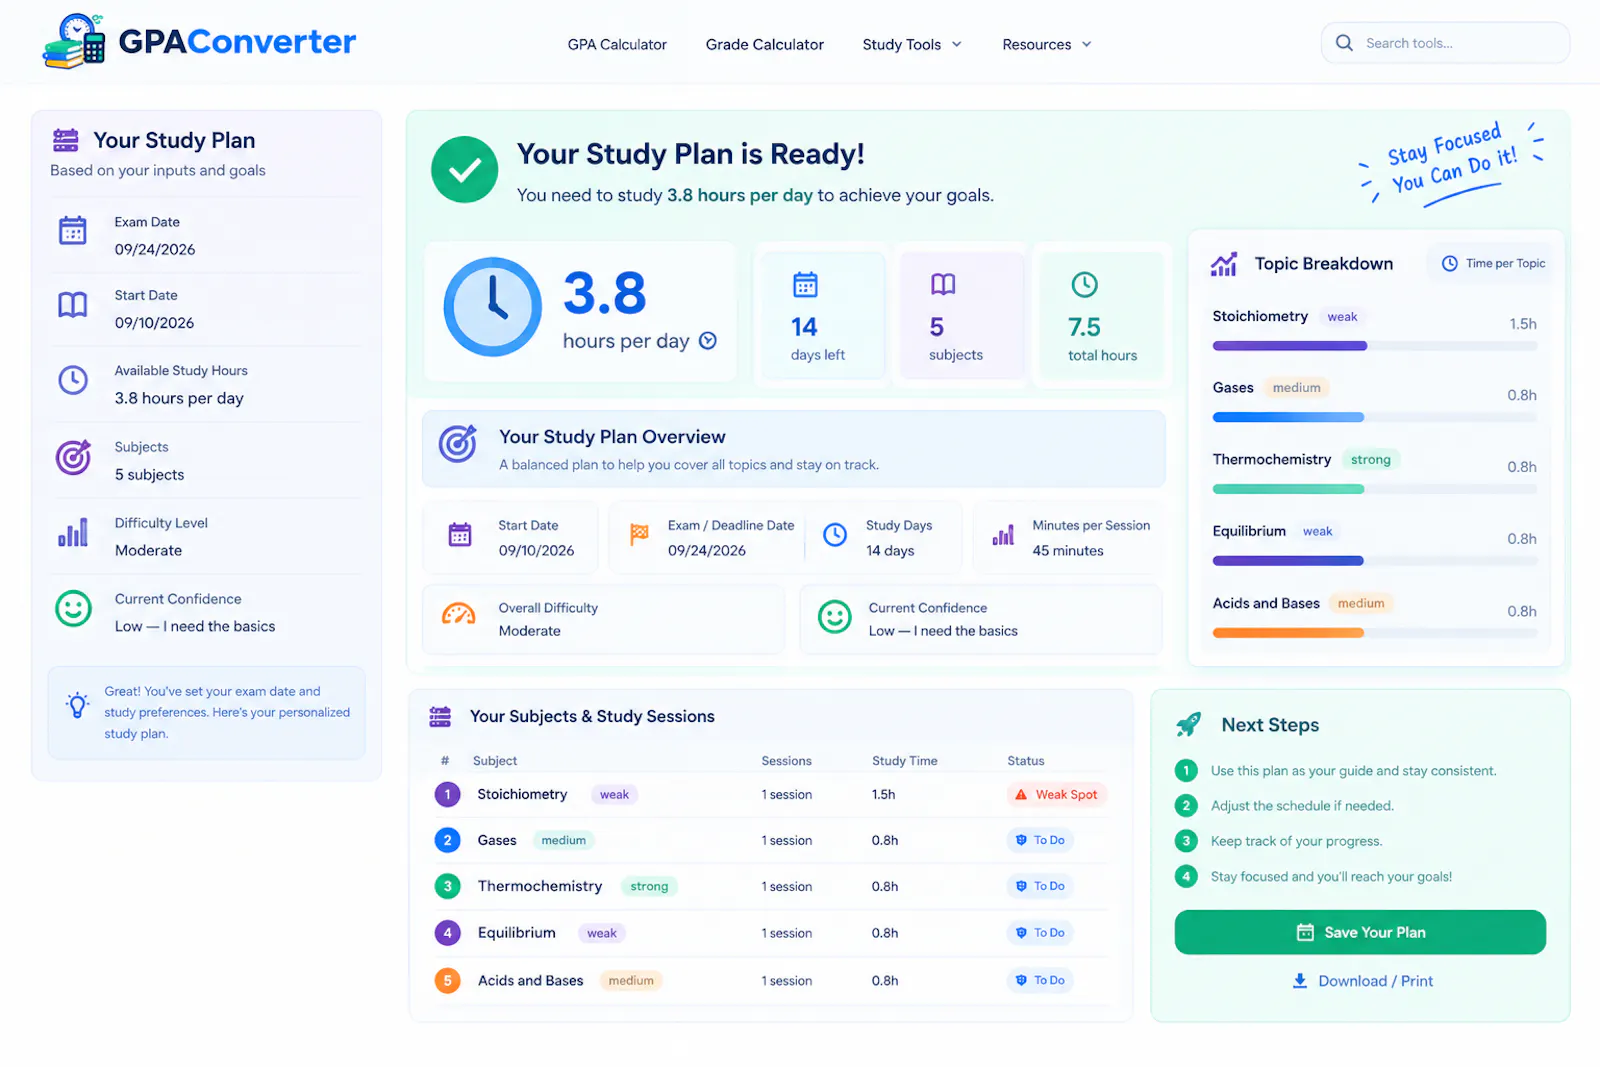Screen dimensions: 1600x1067
Task: Click the Topic Breakdown chart icon
Action: pos(1224,264)
